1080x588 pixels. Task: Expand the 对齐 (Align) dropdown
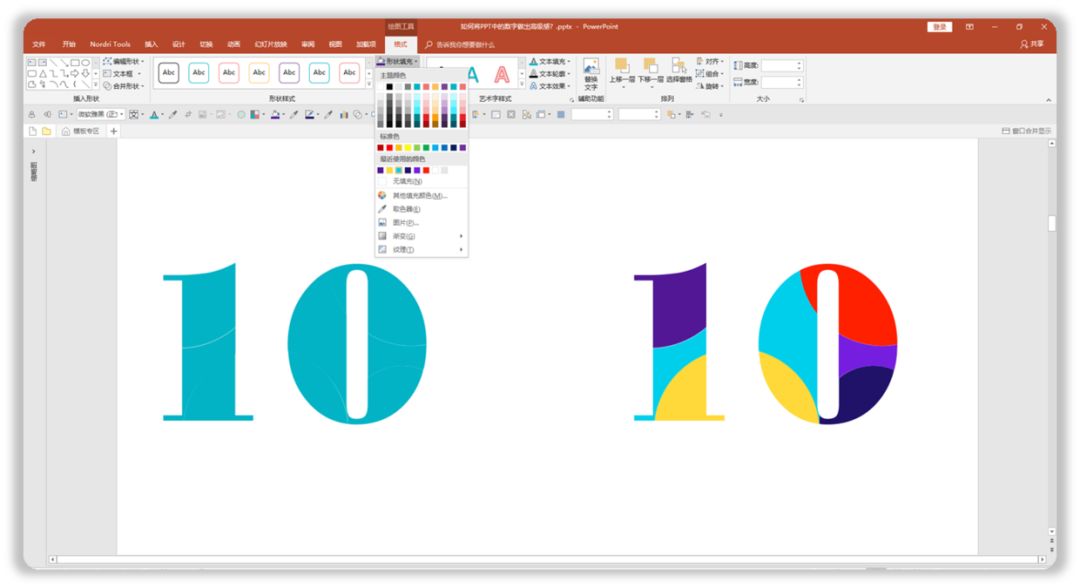[x=709, y=61]
